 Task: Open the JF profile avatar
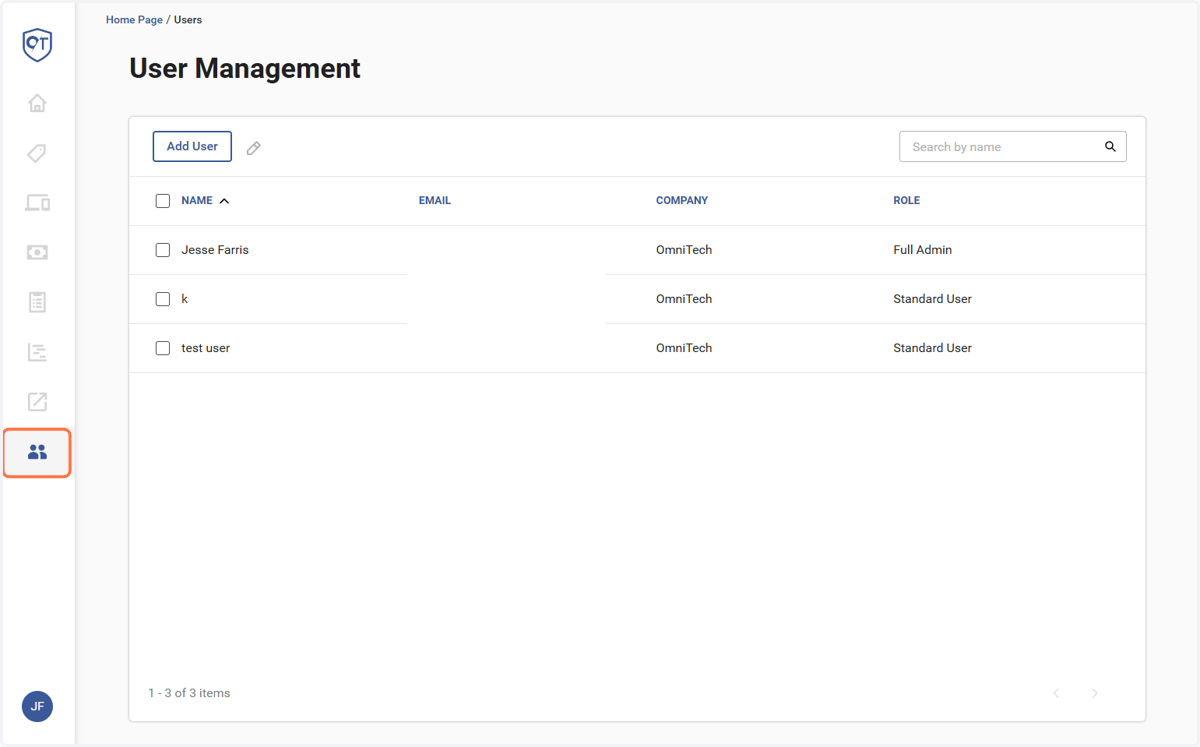coord(37,707)
